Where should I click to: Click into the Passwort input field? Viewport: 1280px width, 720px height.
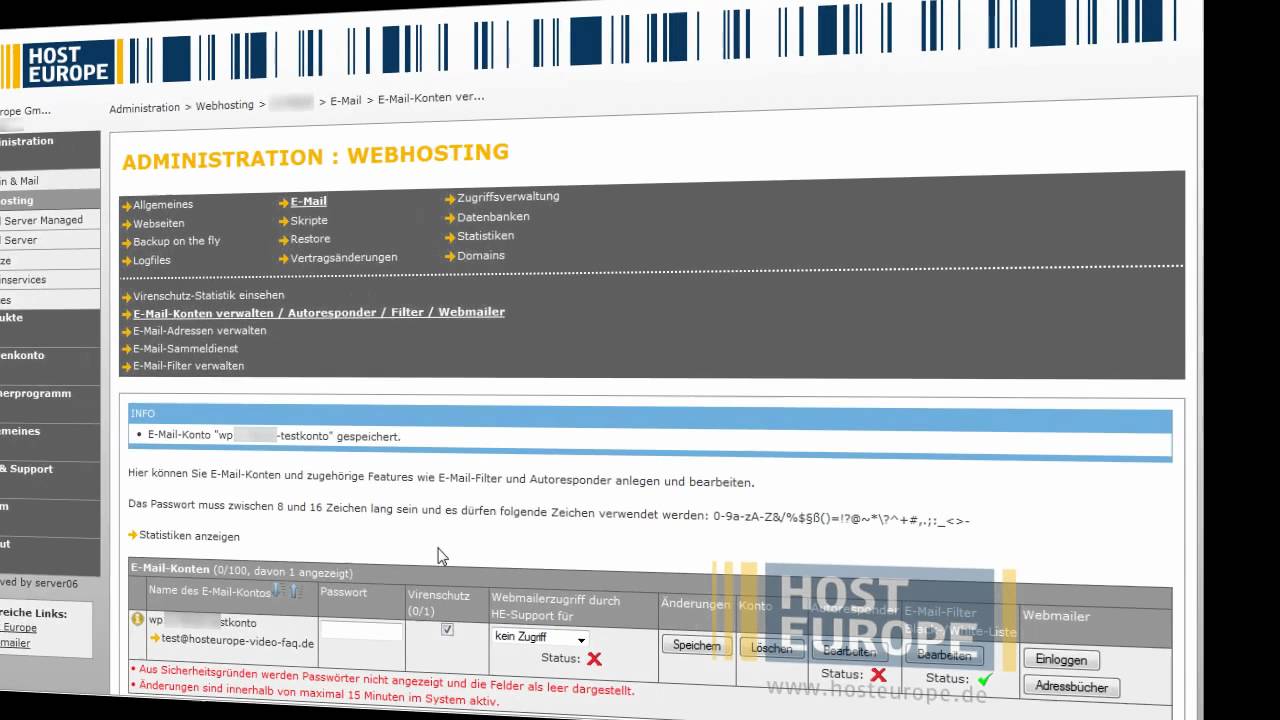[x=361, y=631]
